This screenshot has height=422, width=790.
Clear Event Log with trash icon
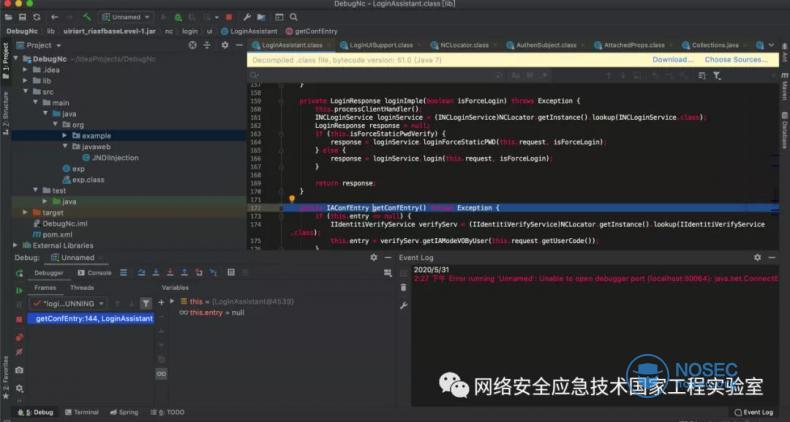pos(403,288)
